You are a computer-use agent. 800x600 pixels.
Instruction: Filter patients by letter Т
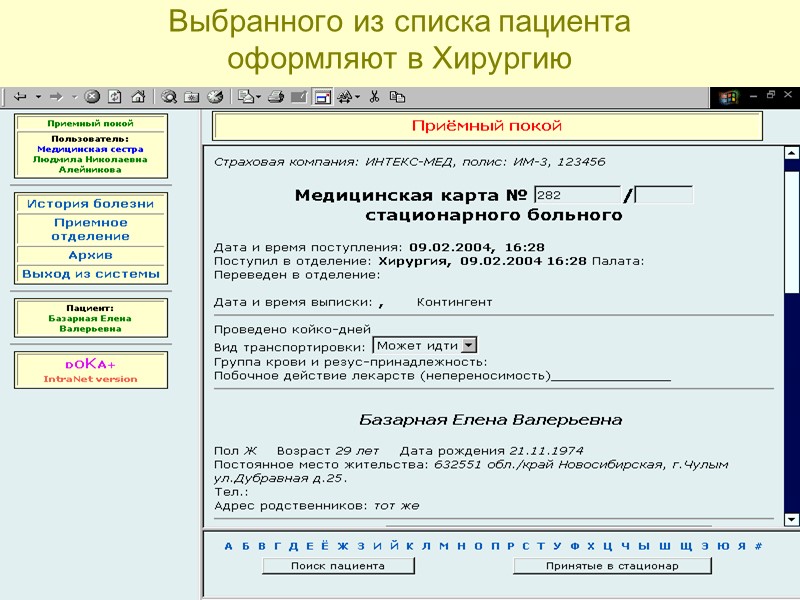pos(541,546)
